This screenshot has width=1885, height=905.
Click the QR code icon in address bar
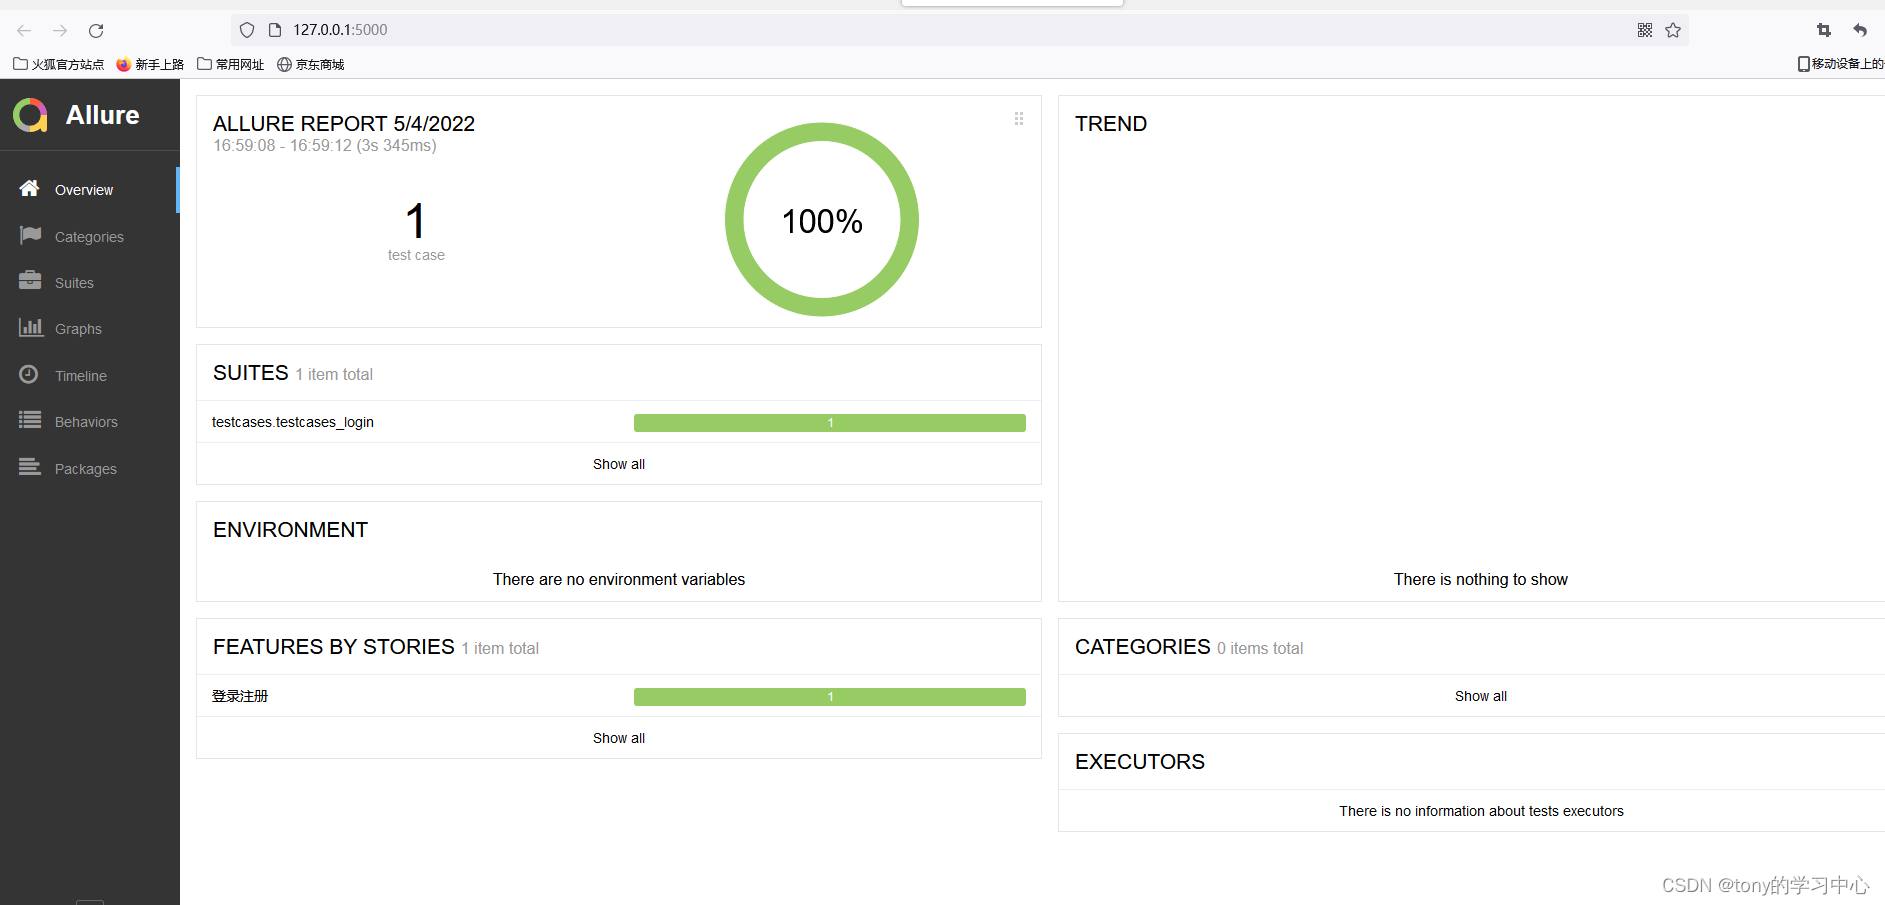1644,30
